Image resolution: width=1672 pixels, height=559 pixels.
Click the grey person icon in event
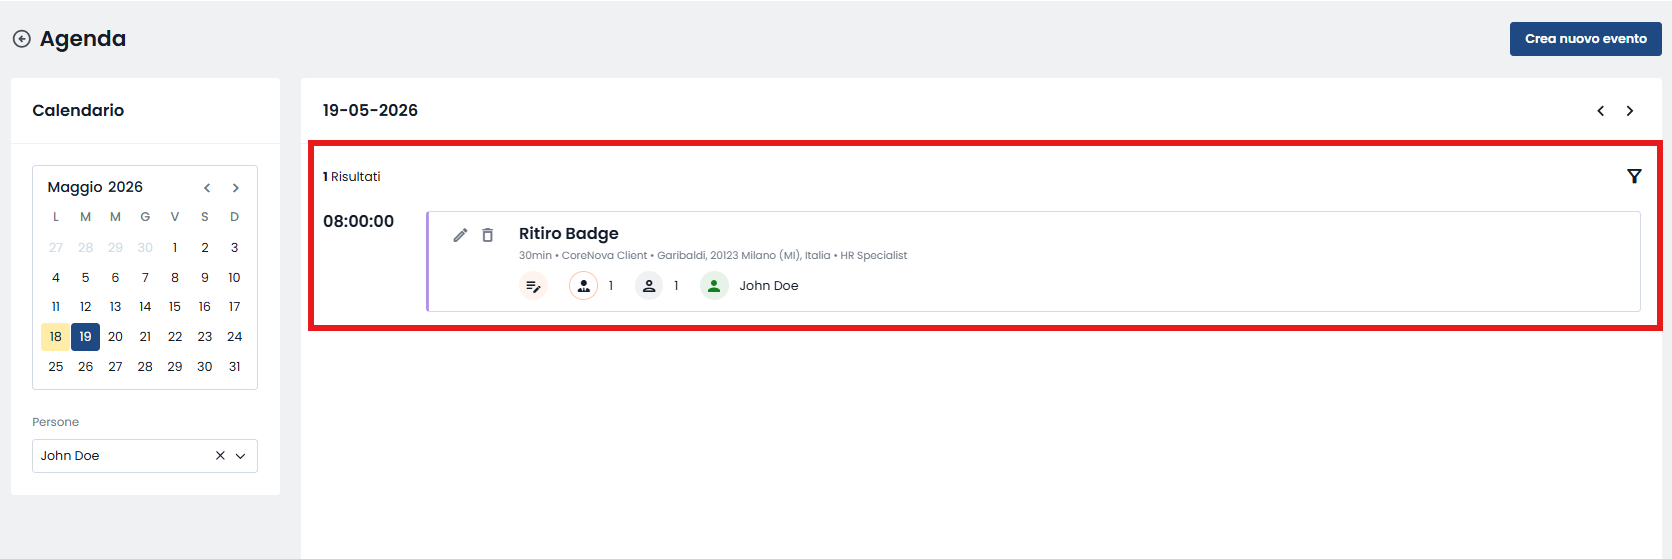[x=649, y=286]
